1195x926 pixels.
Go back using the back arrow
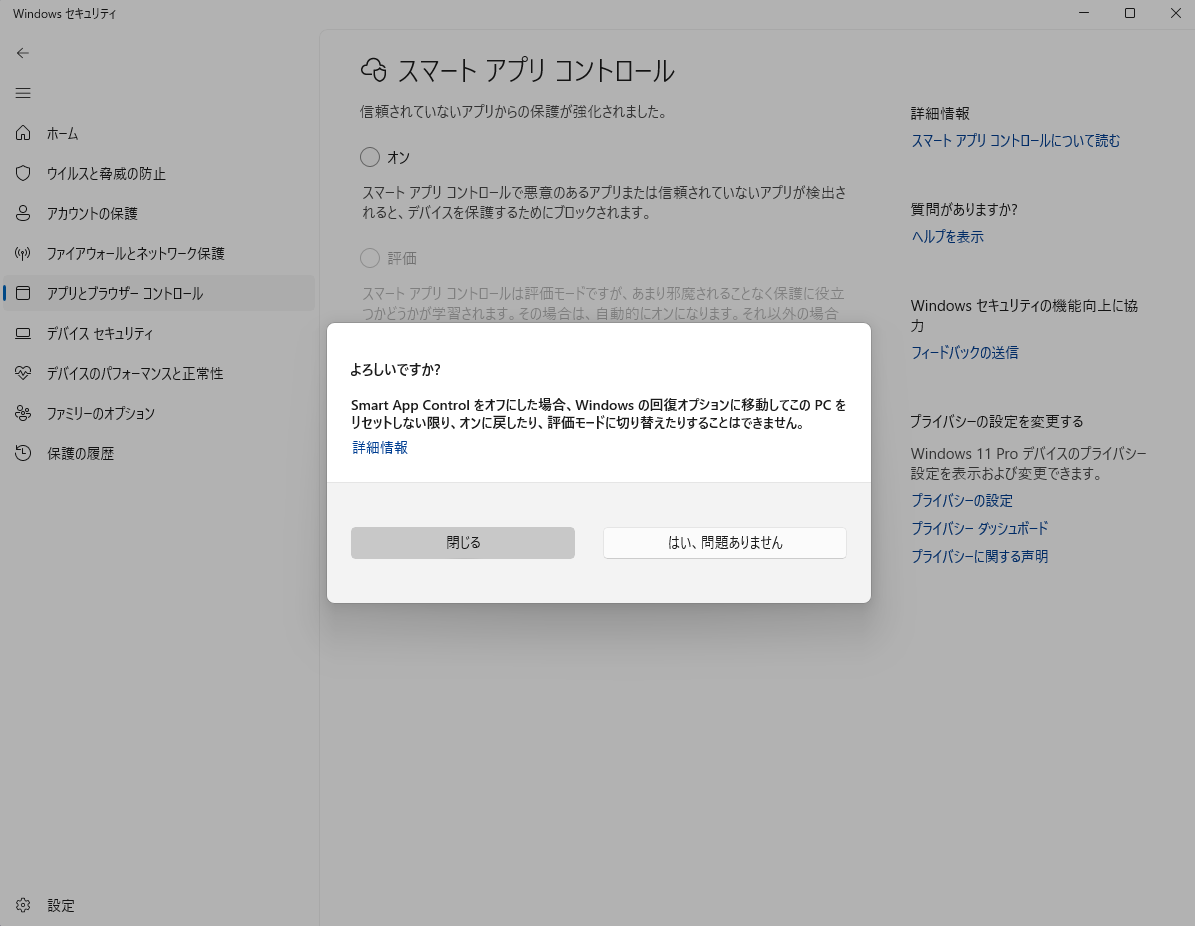click(x=23, y=53)
